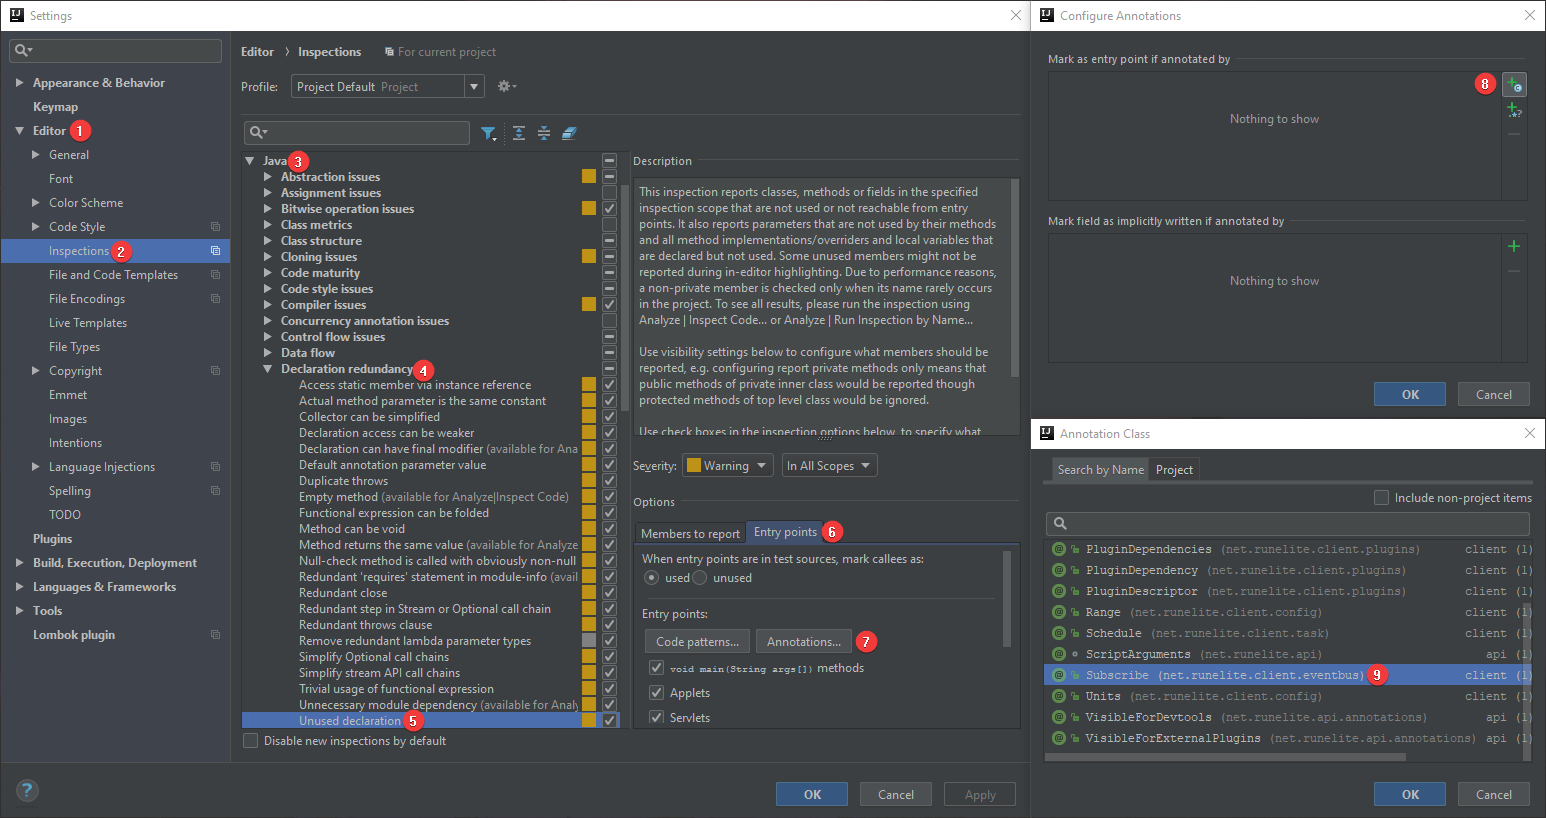Open the Project Default profile dropdown
Viewport: 1546px width, 818px height.
pyautogui.click(x=473, y=86)
